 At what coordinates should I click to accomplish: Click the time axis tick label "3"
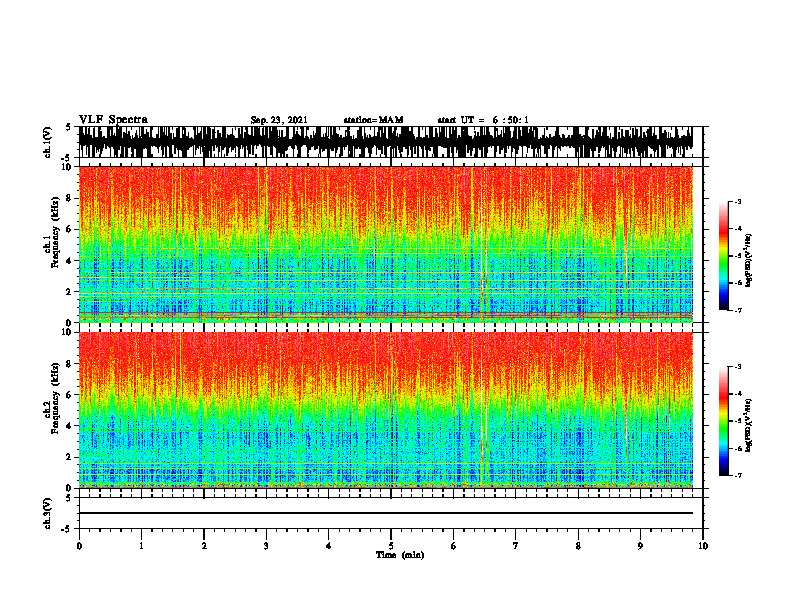(x=266, y=546)
